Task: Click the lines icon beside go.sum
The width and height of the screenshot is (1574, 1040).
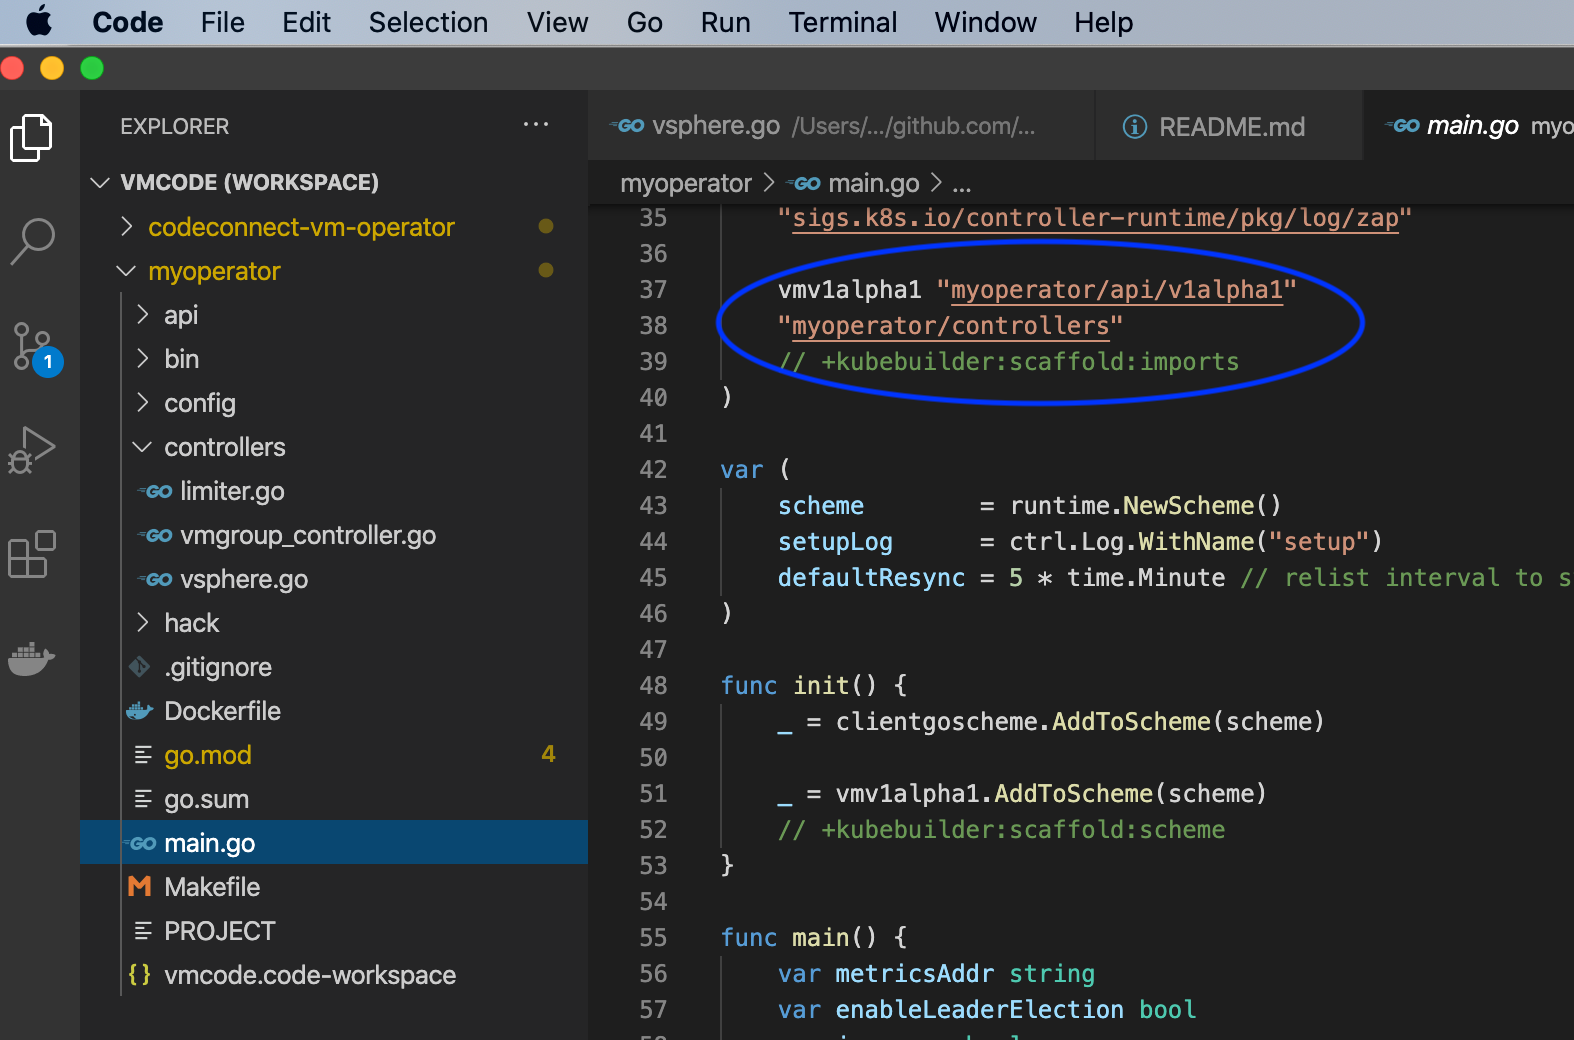Action: [x=143, y=799]
